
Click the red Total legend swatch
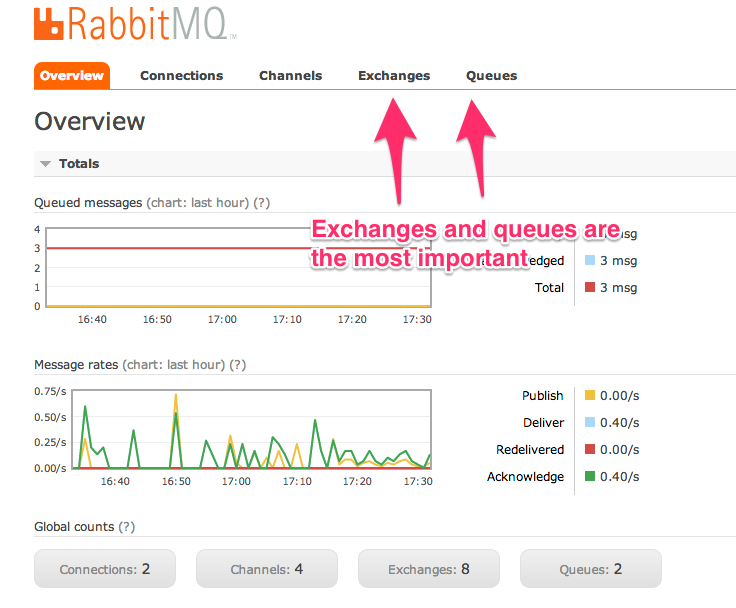coord(590,287)
